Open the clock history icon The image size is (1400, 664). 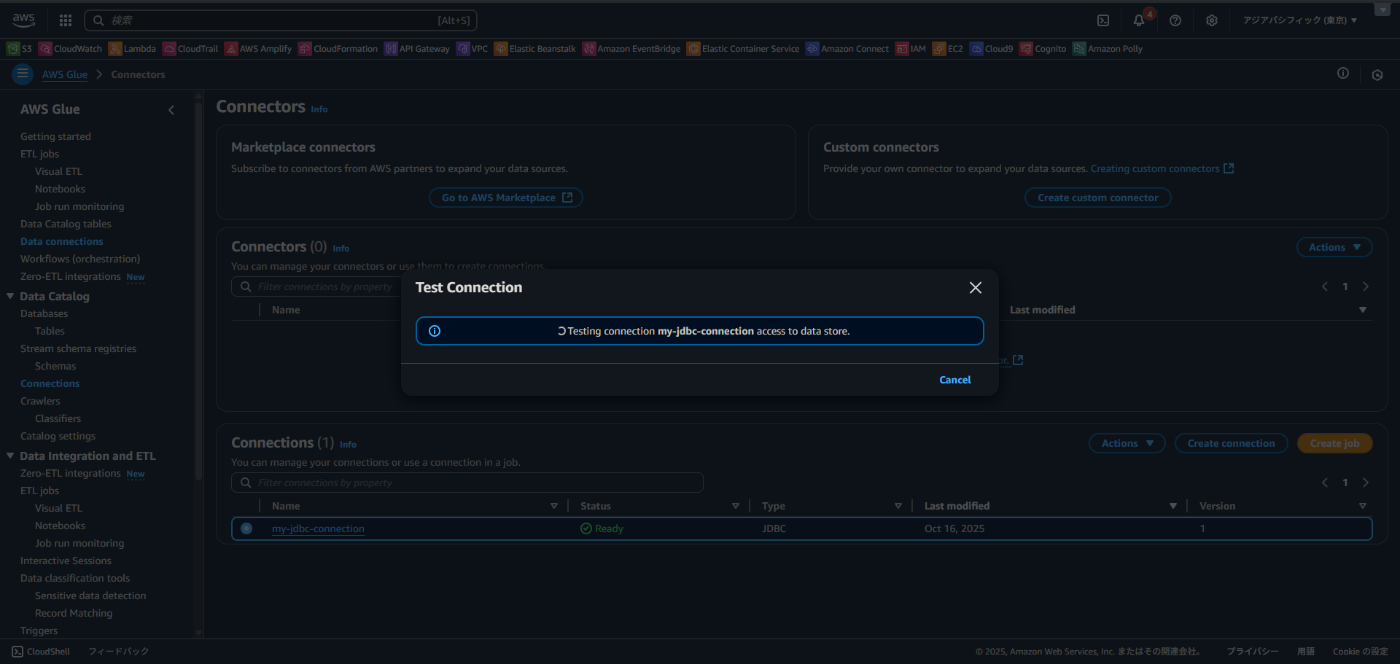click(x=1377, y=75)
